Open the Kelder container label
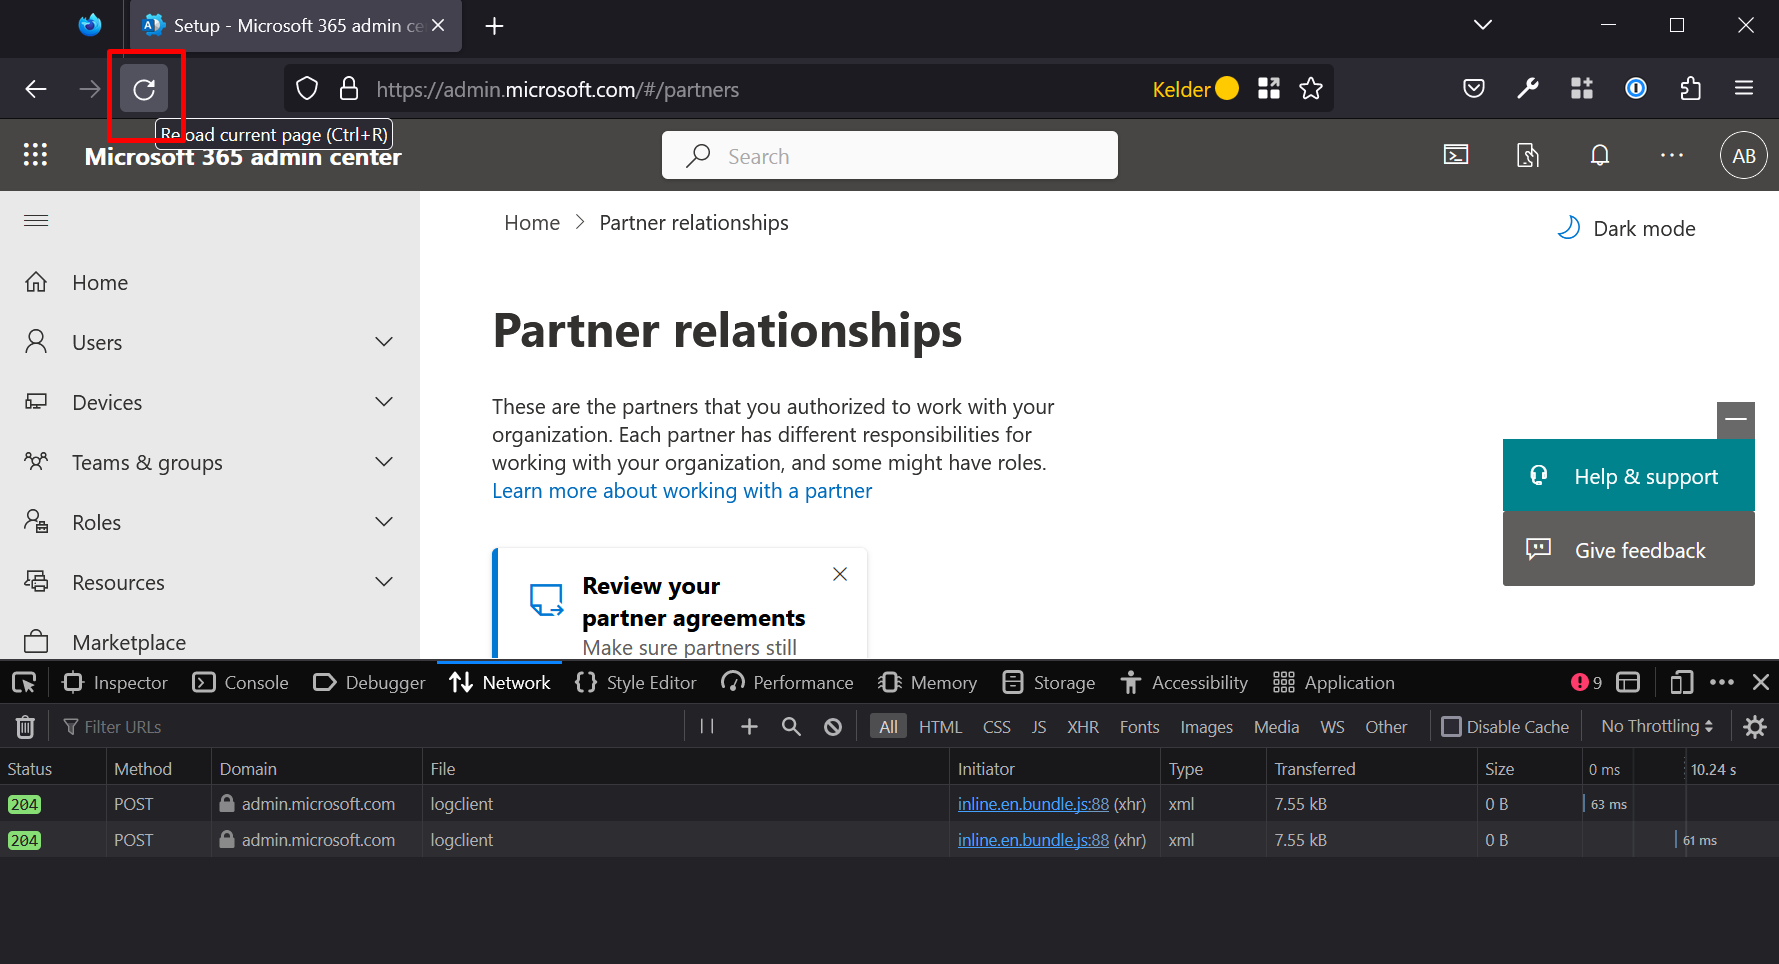This screenshot has height=964, width=1779. (1195, 89)
